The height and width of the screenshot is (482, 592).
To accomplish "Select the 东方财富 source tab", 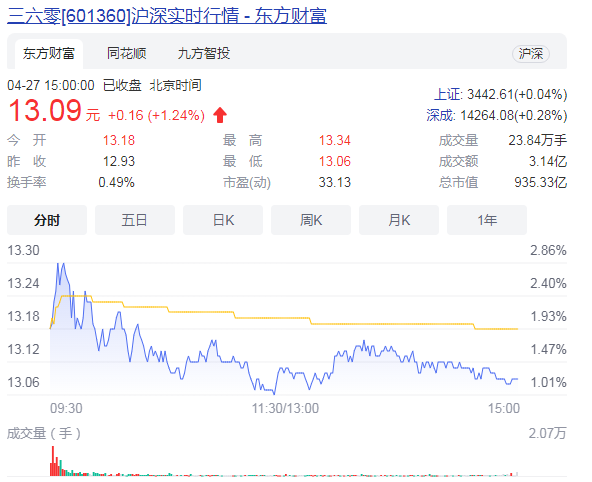I will click(49, 54).
